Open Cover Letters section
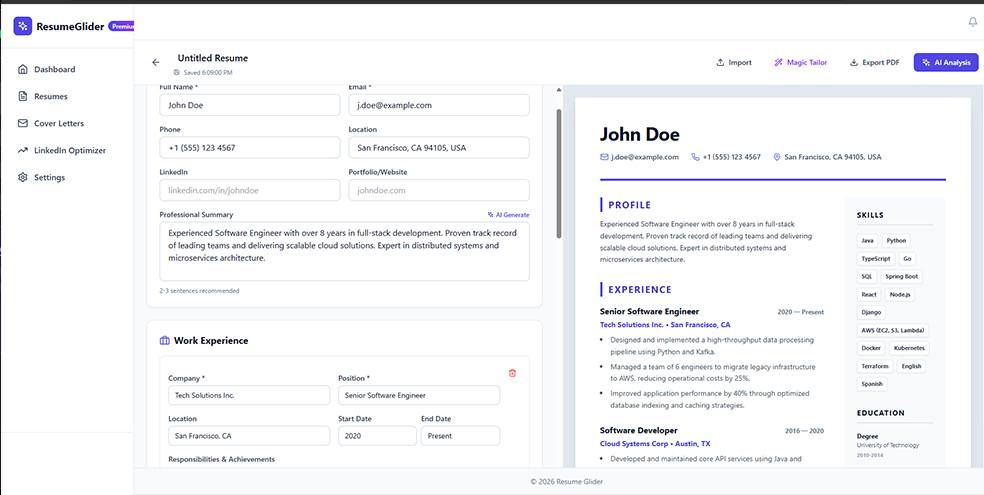 [58, 124]
